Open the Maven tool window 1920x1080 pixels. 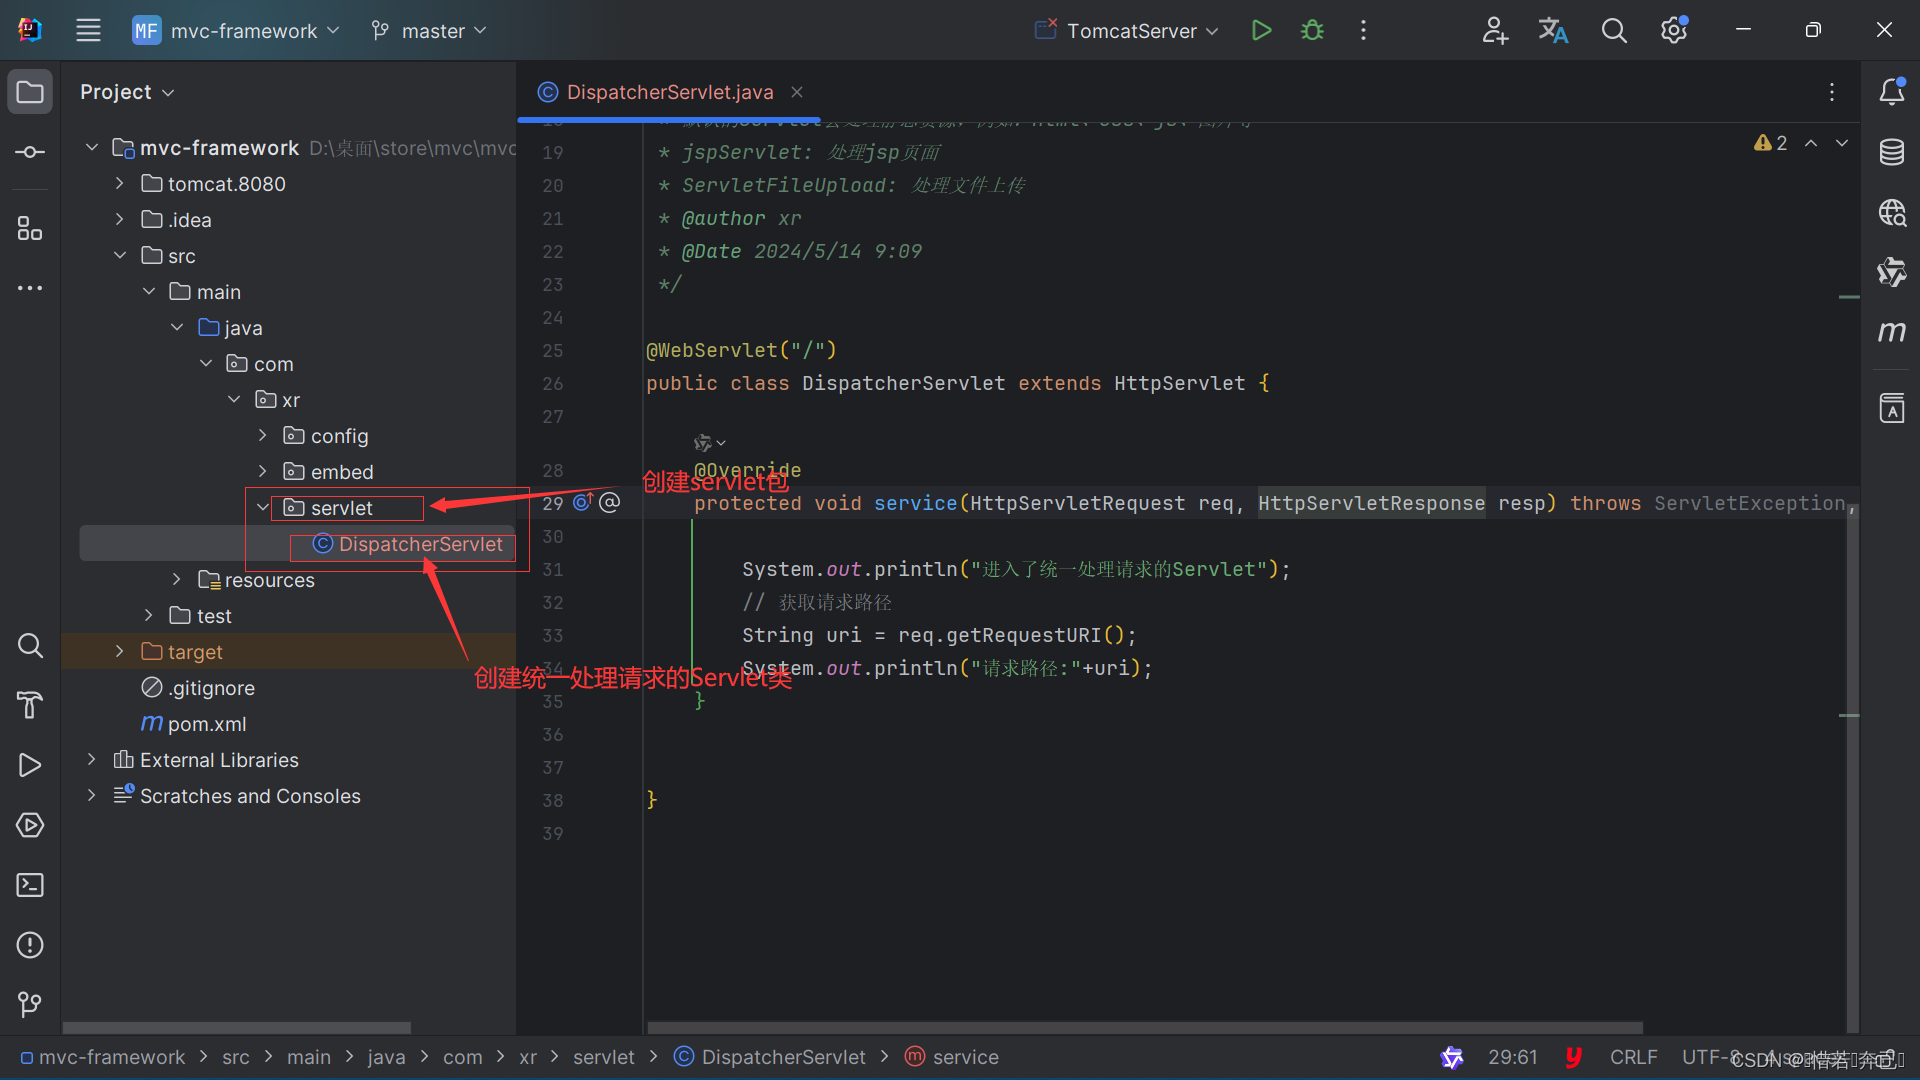[x=1891, y=331]
